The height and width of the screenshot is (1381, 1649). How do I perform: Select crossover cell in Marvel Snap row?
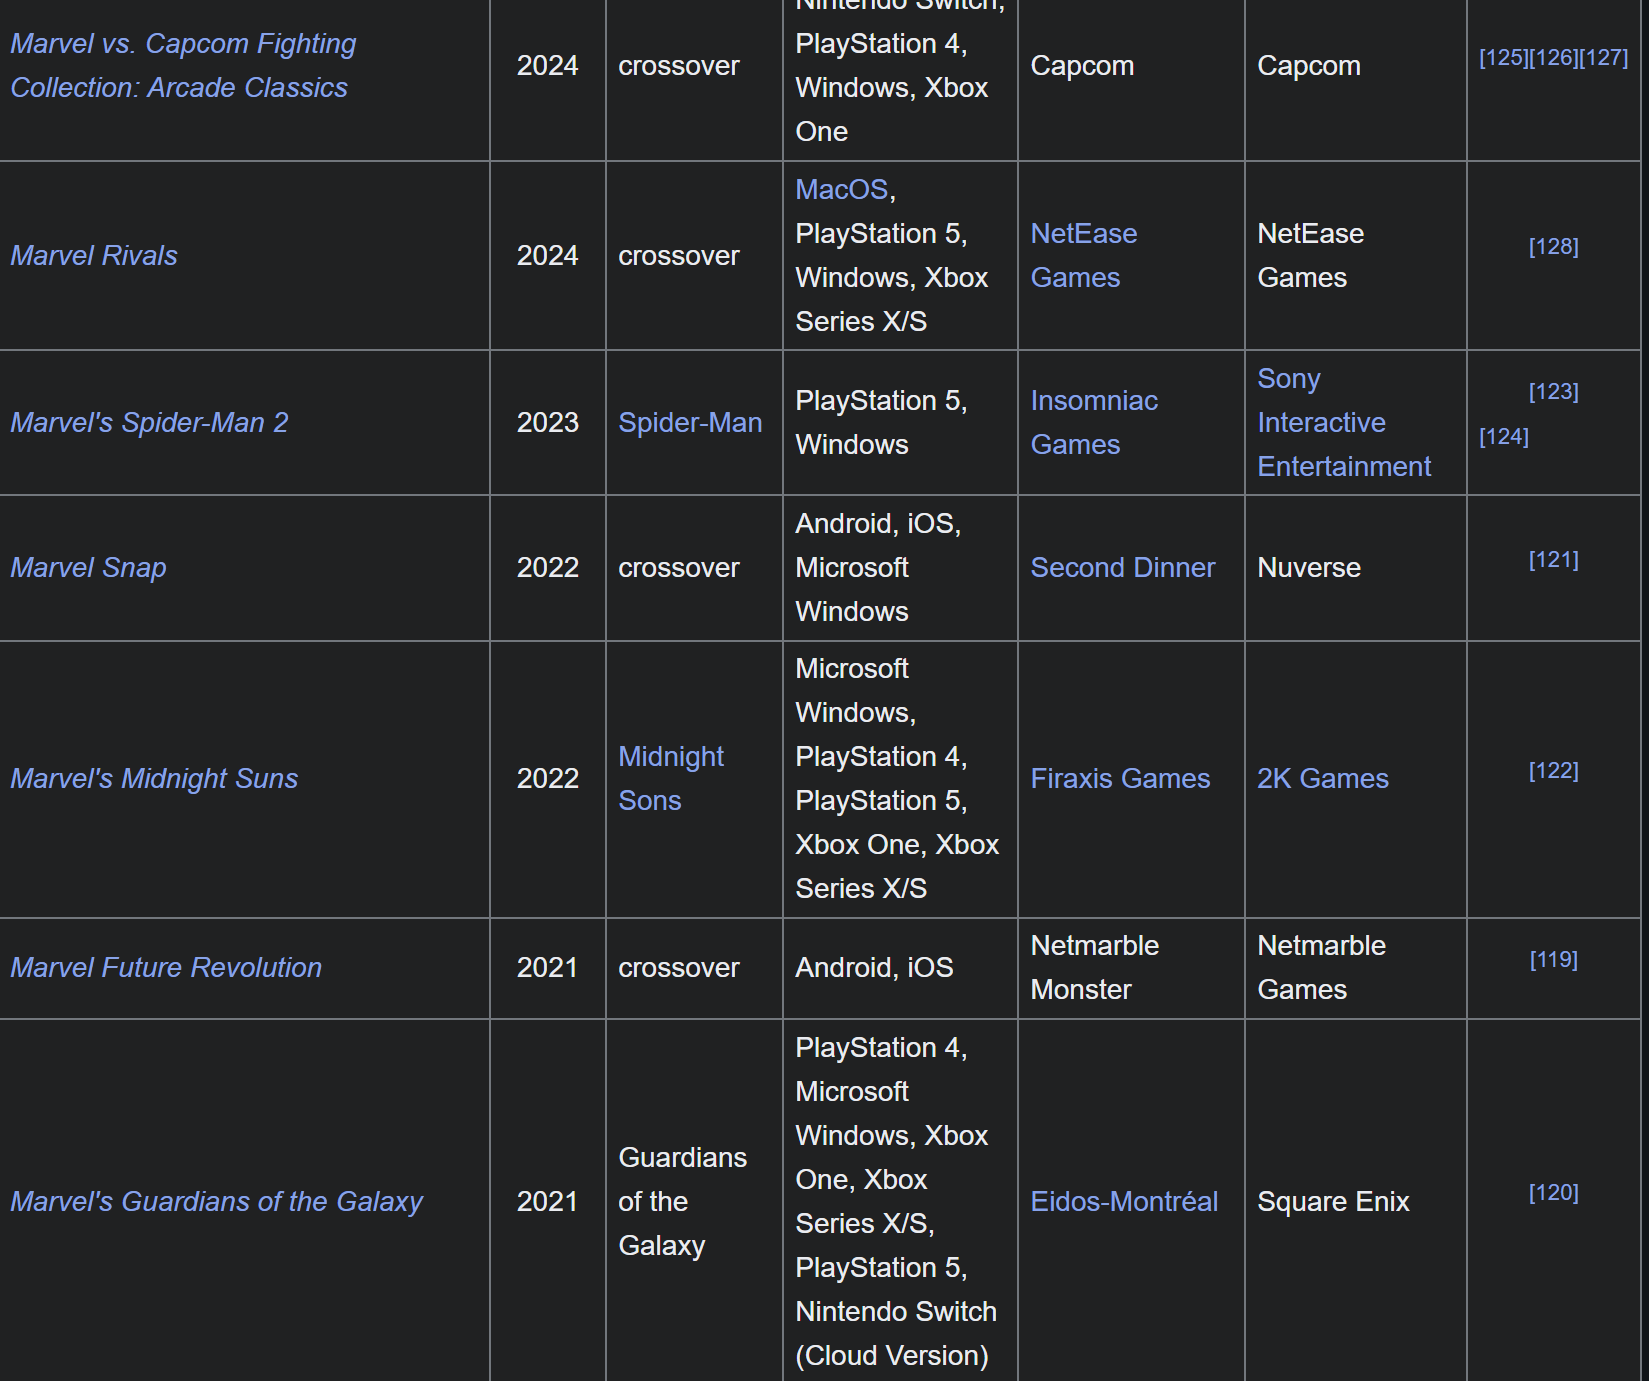[x=694, y=568]
